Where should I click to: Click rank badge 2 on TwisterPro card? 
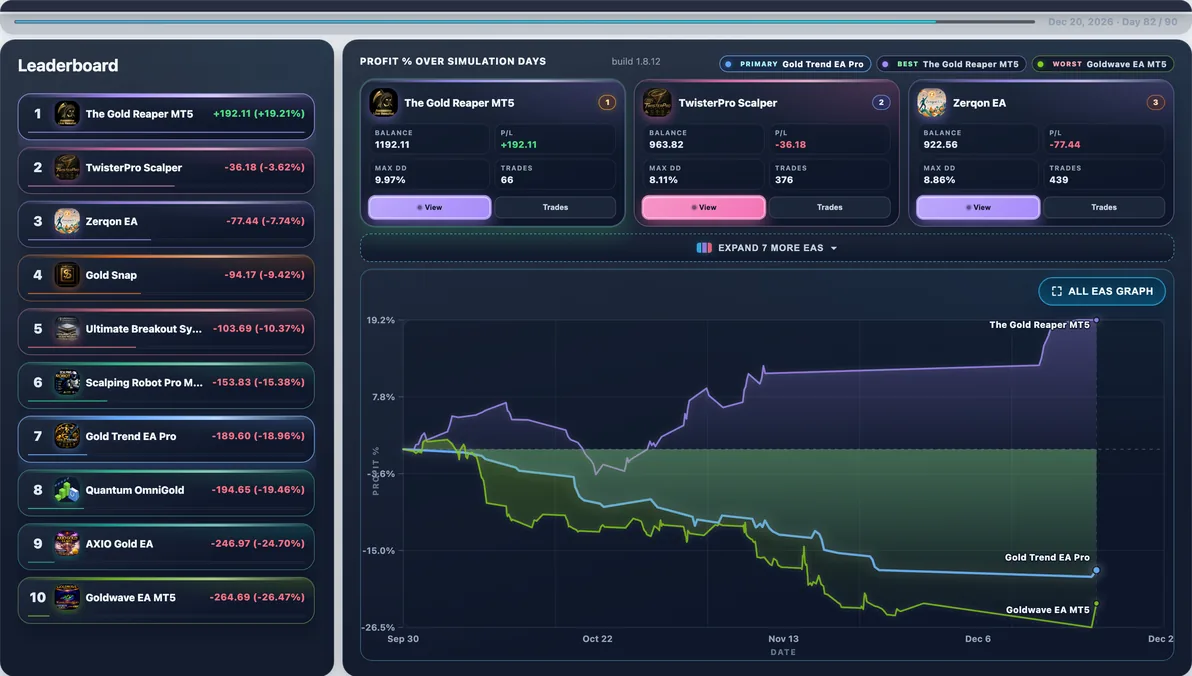[881, 102]
